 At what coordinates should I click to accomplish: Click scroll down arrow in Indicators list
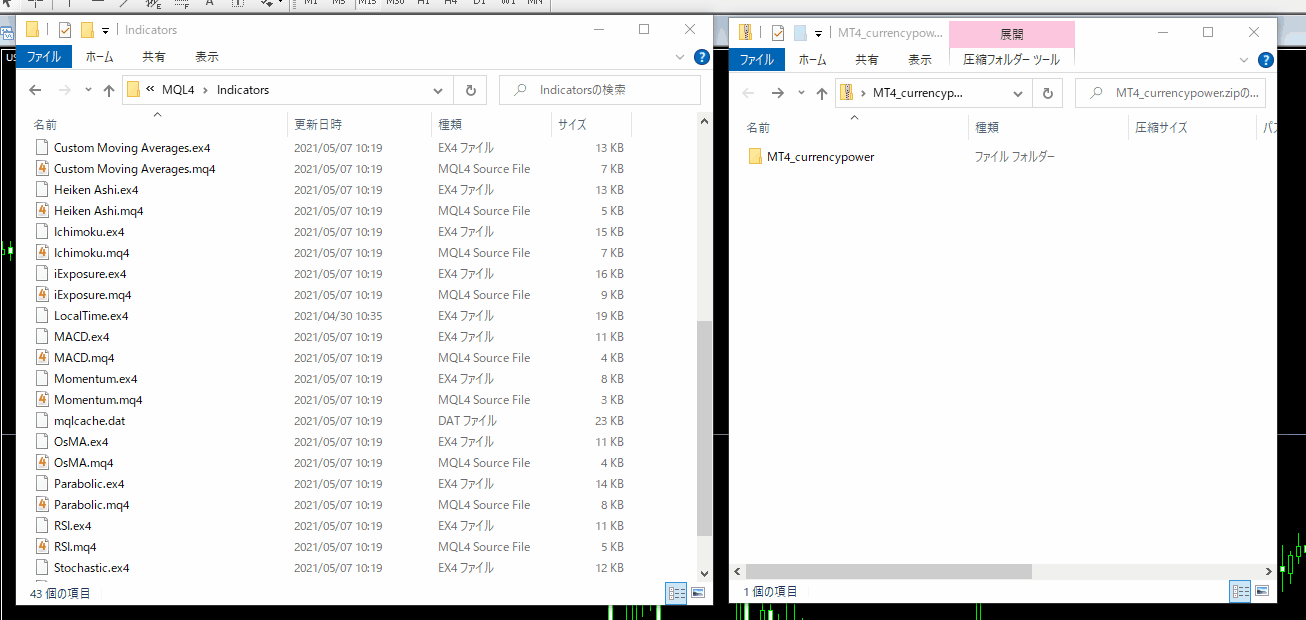click(704, 573)
